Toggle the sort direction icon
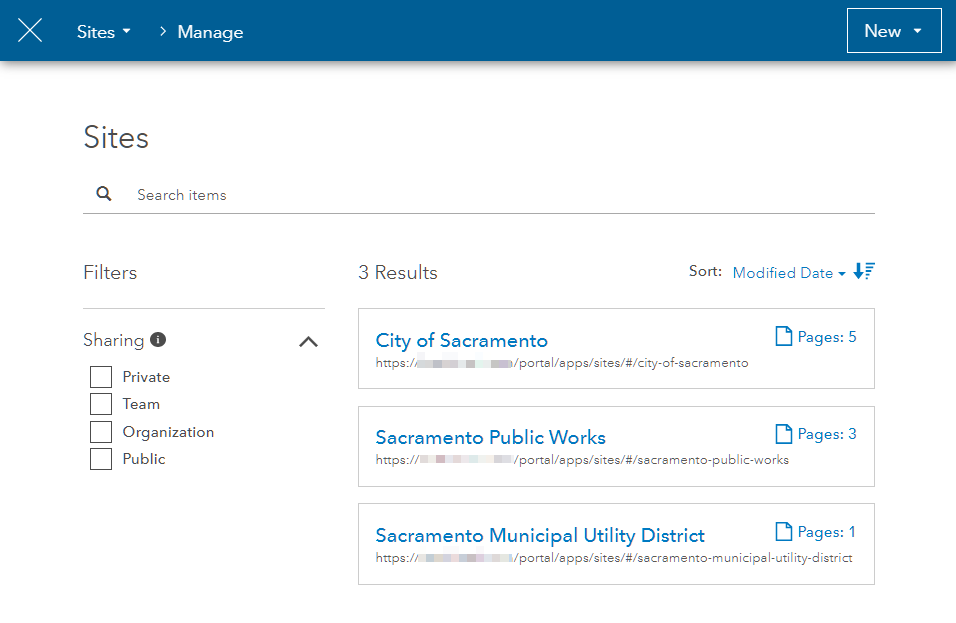This screenshot has width=956, height=623. click(x=864, y=271)
